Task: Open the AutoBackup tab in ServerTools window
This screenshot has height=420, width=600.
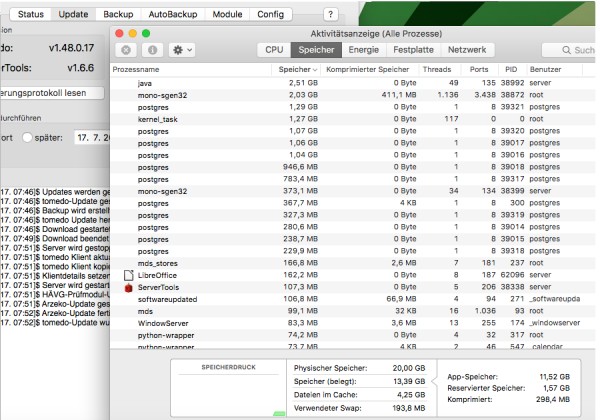Action: pos(173,15)
